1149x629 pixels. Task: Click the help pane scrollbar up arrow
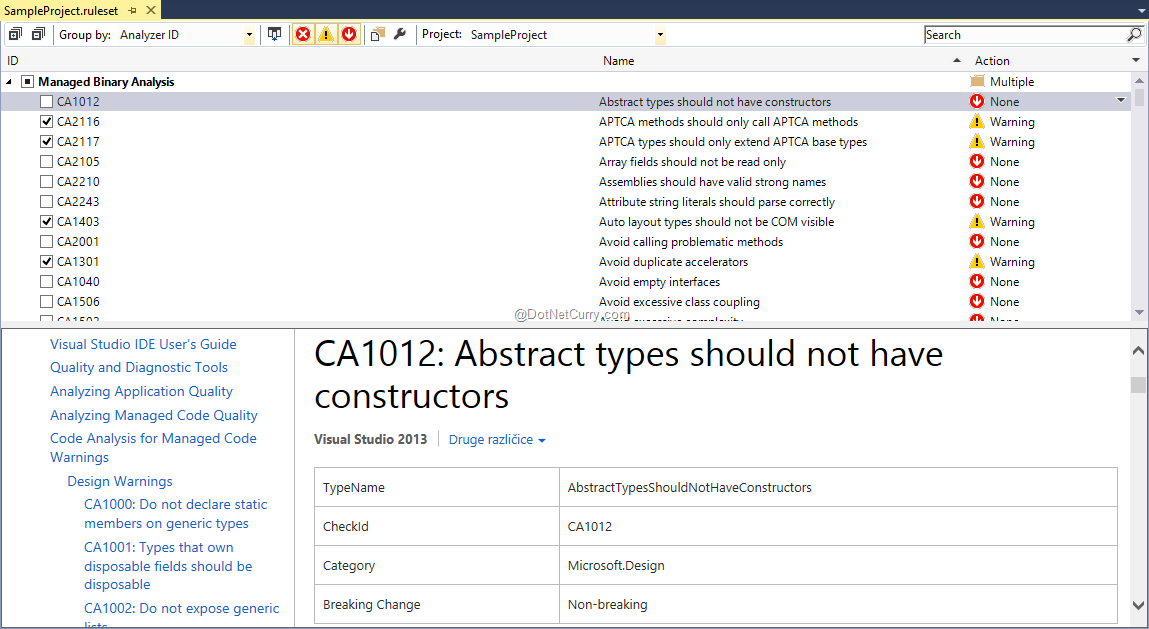[1138, 352]
